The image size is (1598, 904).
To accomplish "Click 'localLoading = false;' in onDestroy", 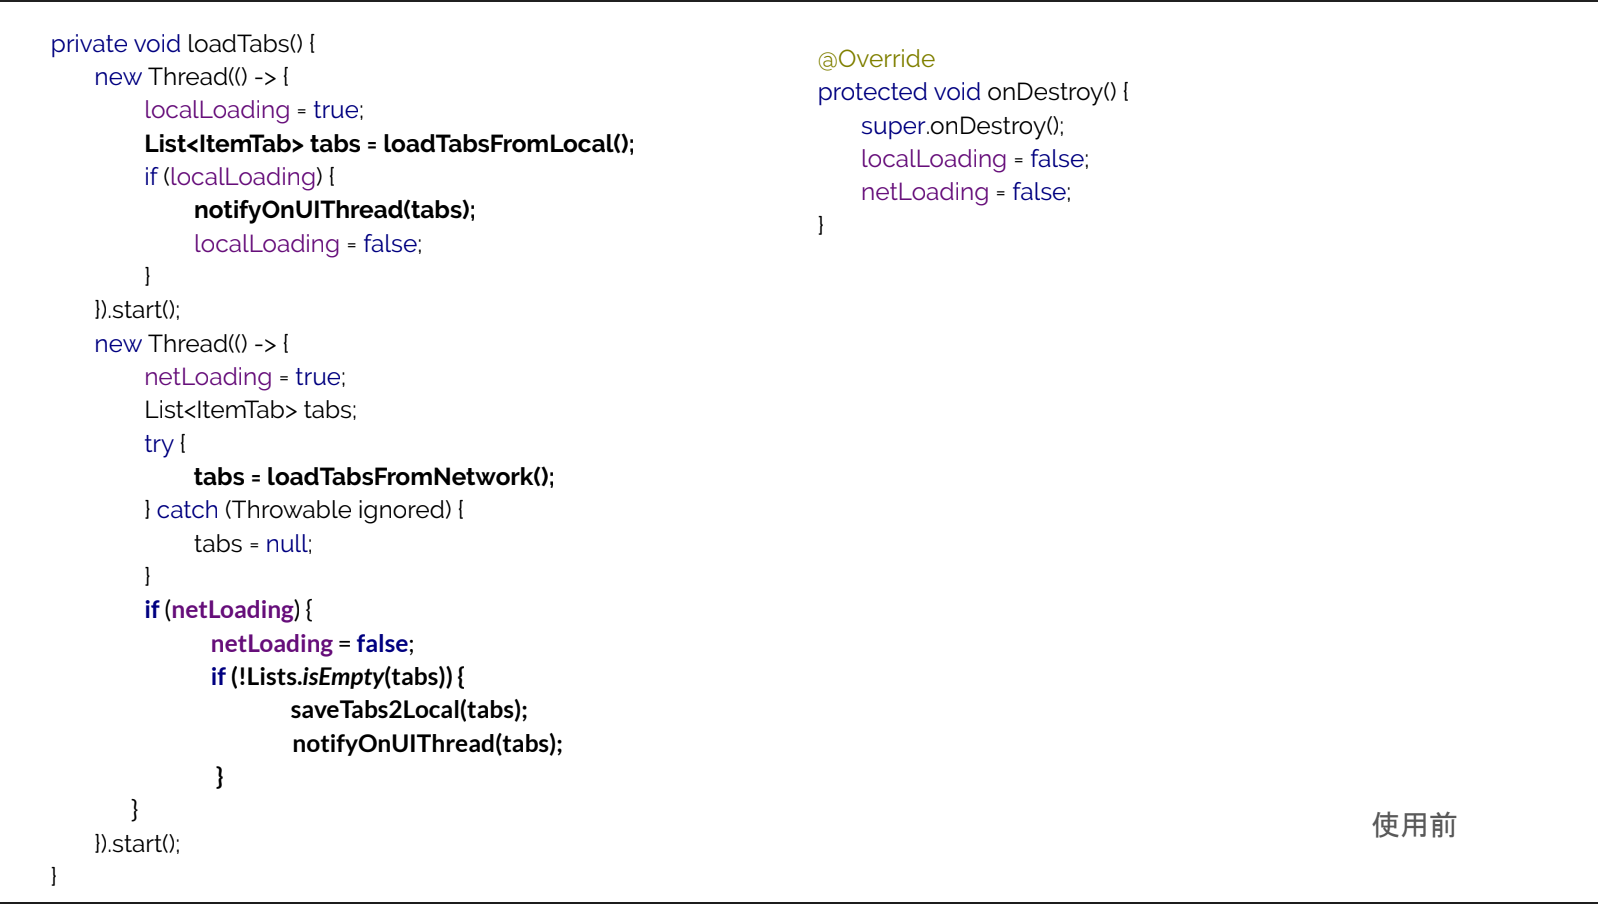I will pyautogui.click(x=975, y=159).
